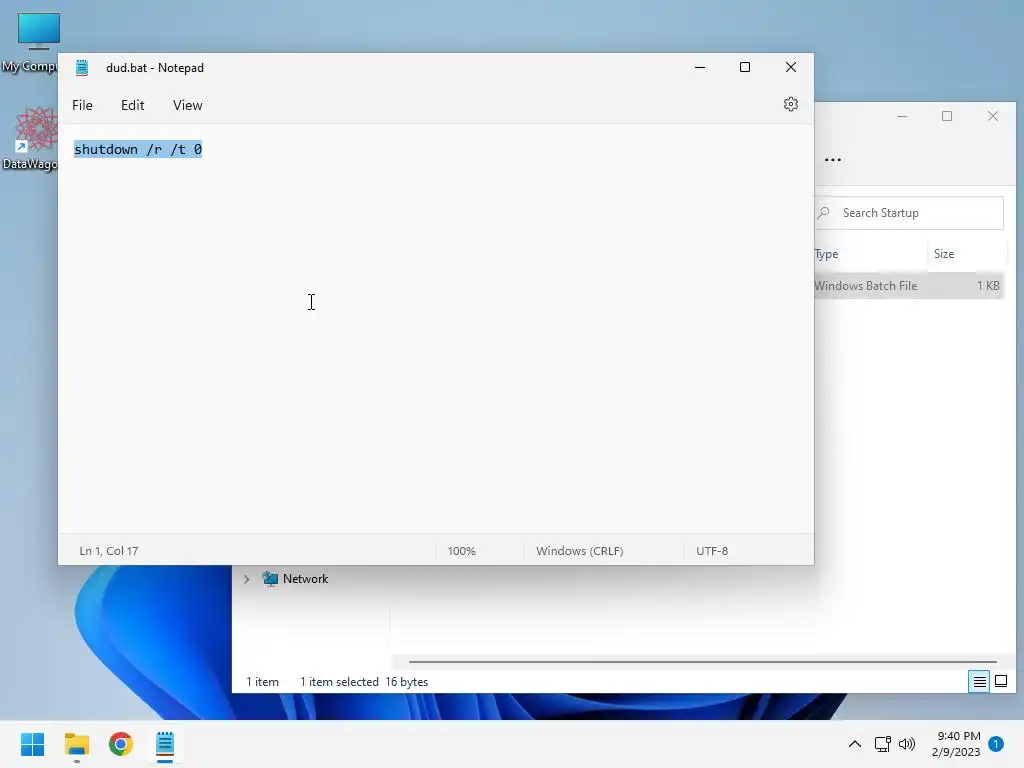
Task: Open the Edit menu in Notepad
Action: (x=133, y=105)
